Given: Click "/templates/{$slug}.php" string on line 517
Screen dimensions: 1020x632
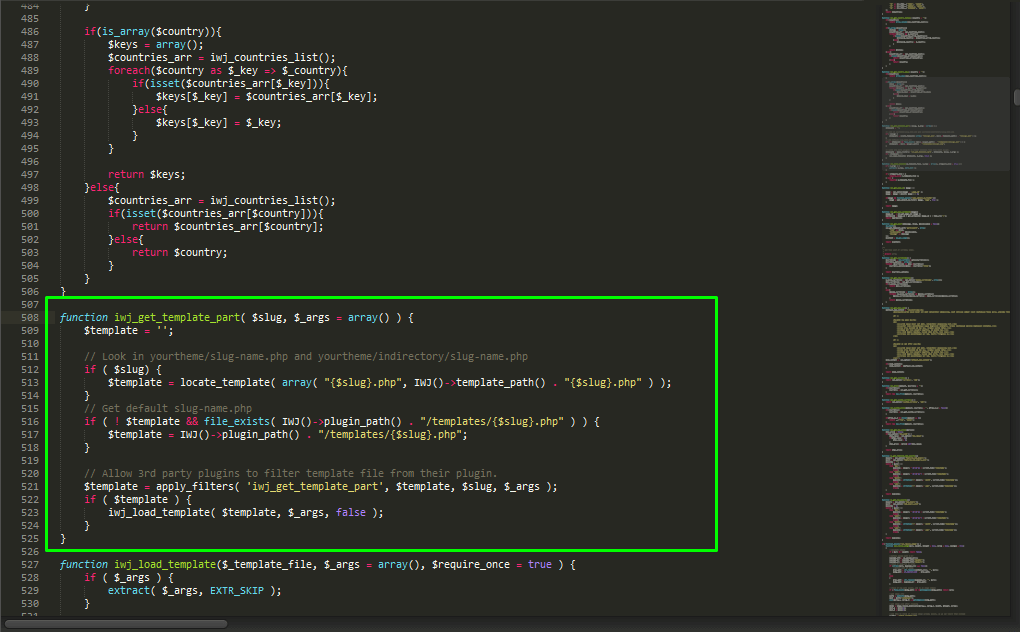Looking at the screenshot, I should point(390,434).
